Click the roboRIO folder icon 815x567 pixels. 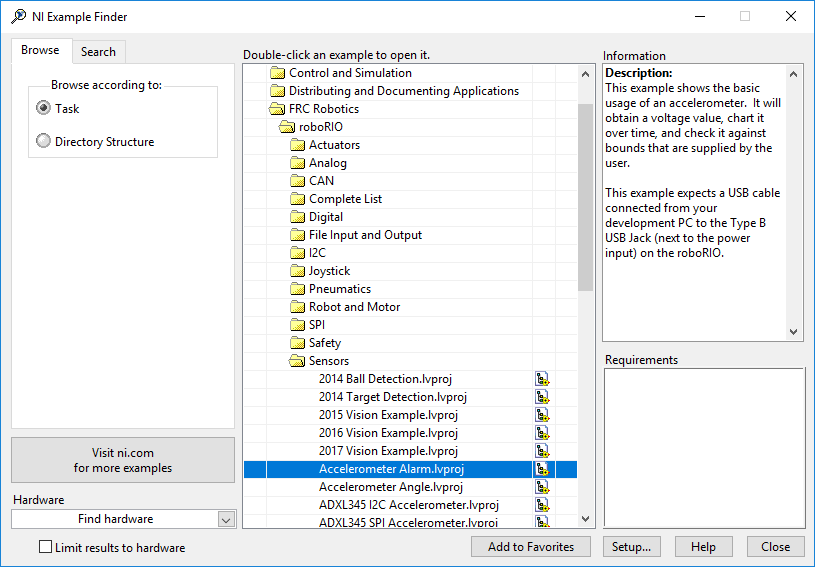pyautogui.click(x=287, y=127)
